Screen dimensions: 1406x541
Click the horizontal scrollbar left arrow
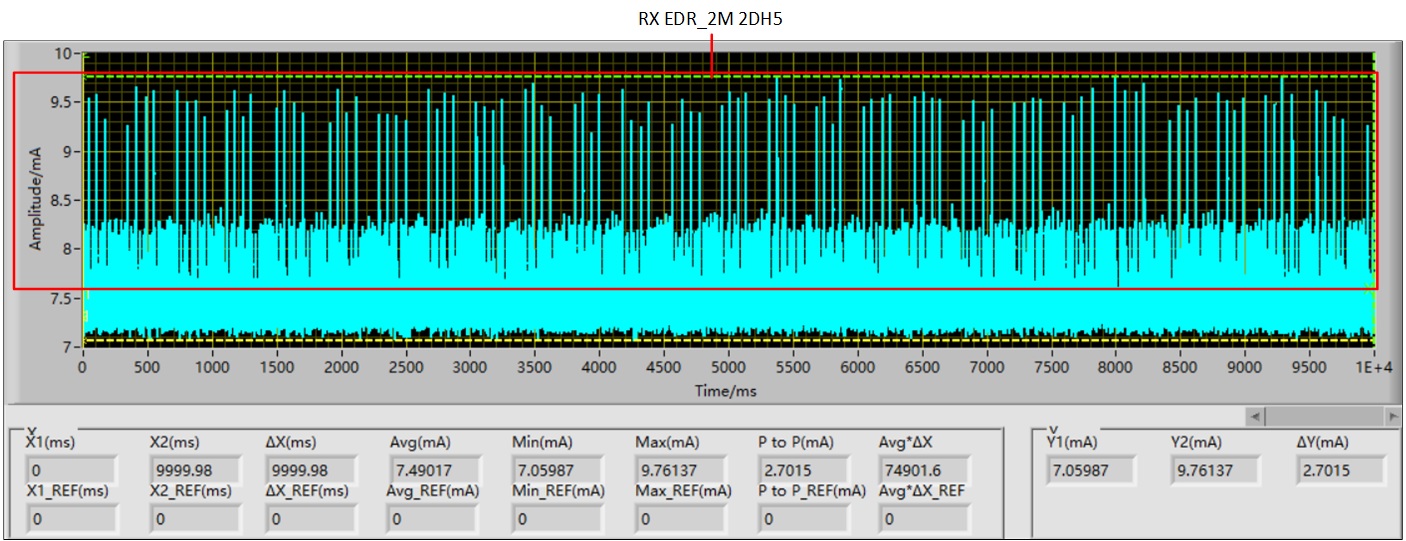tap(1256, 415)
